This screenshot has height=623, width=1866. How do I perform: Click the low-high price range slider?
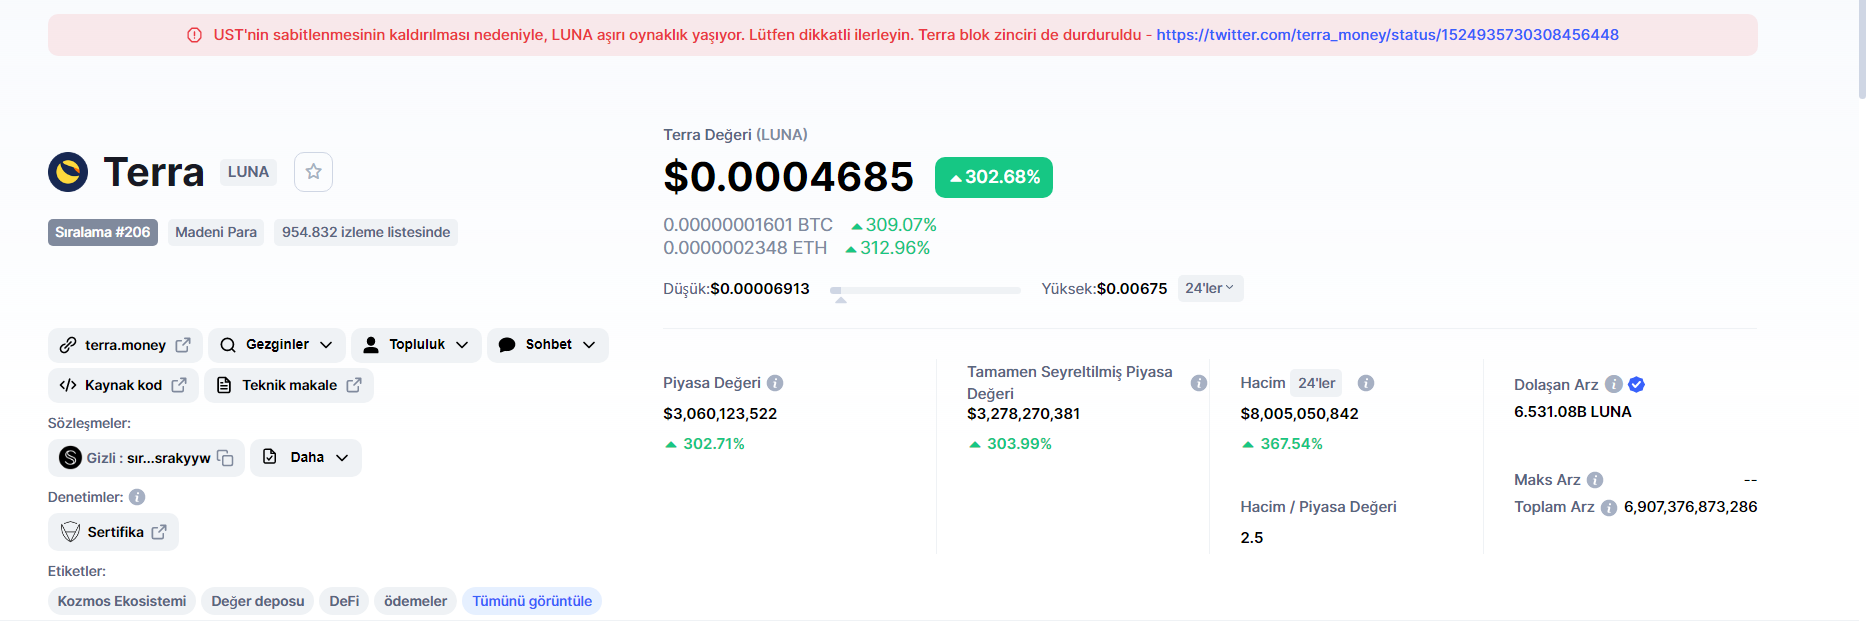[925, 290]
